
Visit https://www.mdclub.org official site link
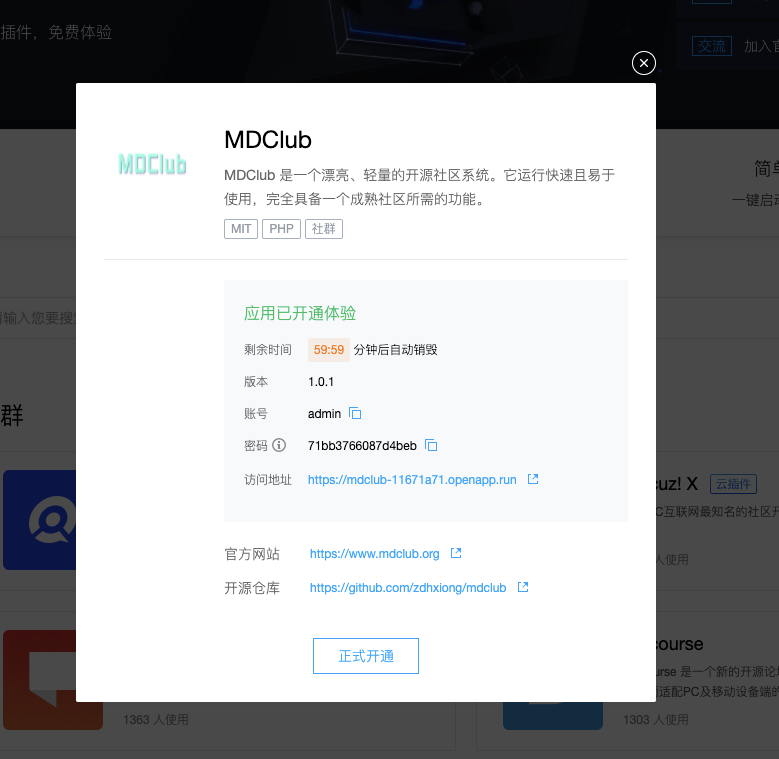point(375,554)
